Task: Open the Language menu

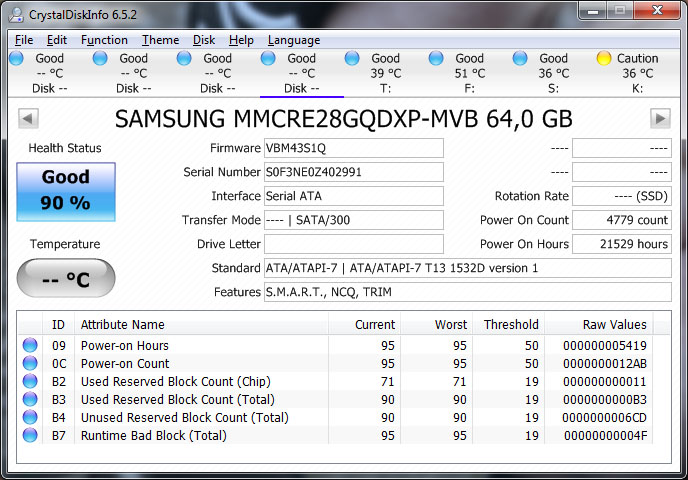Action: click(x=294, y=40)
